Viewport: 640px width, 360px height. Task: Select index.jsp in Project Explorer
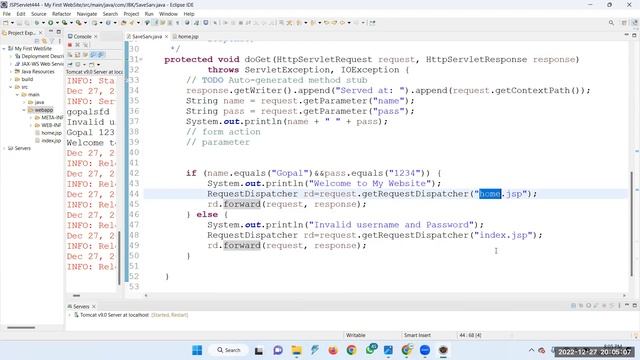pos(51,140)
